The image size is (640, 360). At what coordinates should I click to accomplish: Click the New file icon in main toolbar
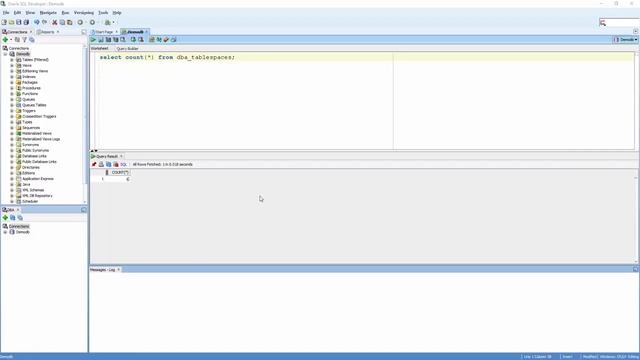pyautogui.click(x=4, y=22)
